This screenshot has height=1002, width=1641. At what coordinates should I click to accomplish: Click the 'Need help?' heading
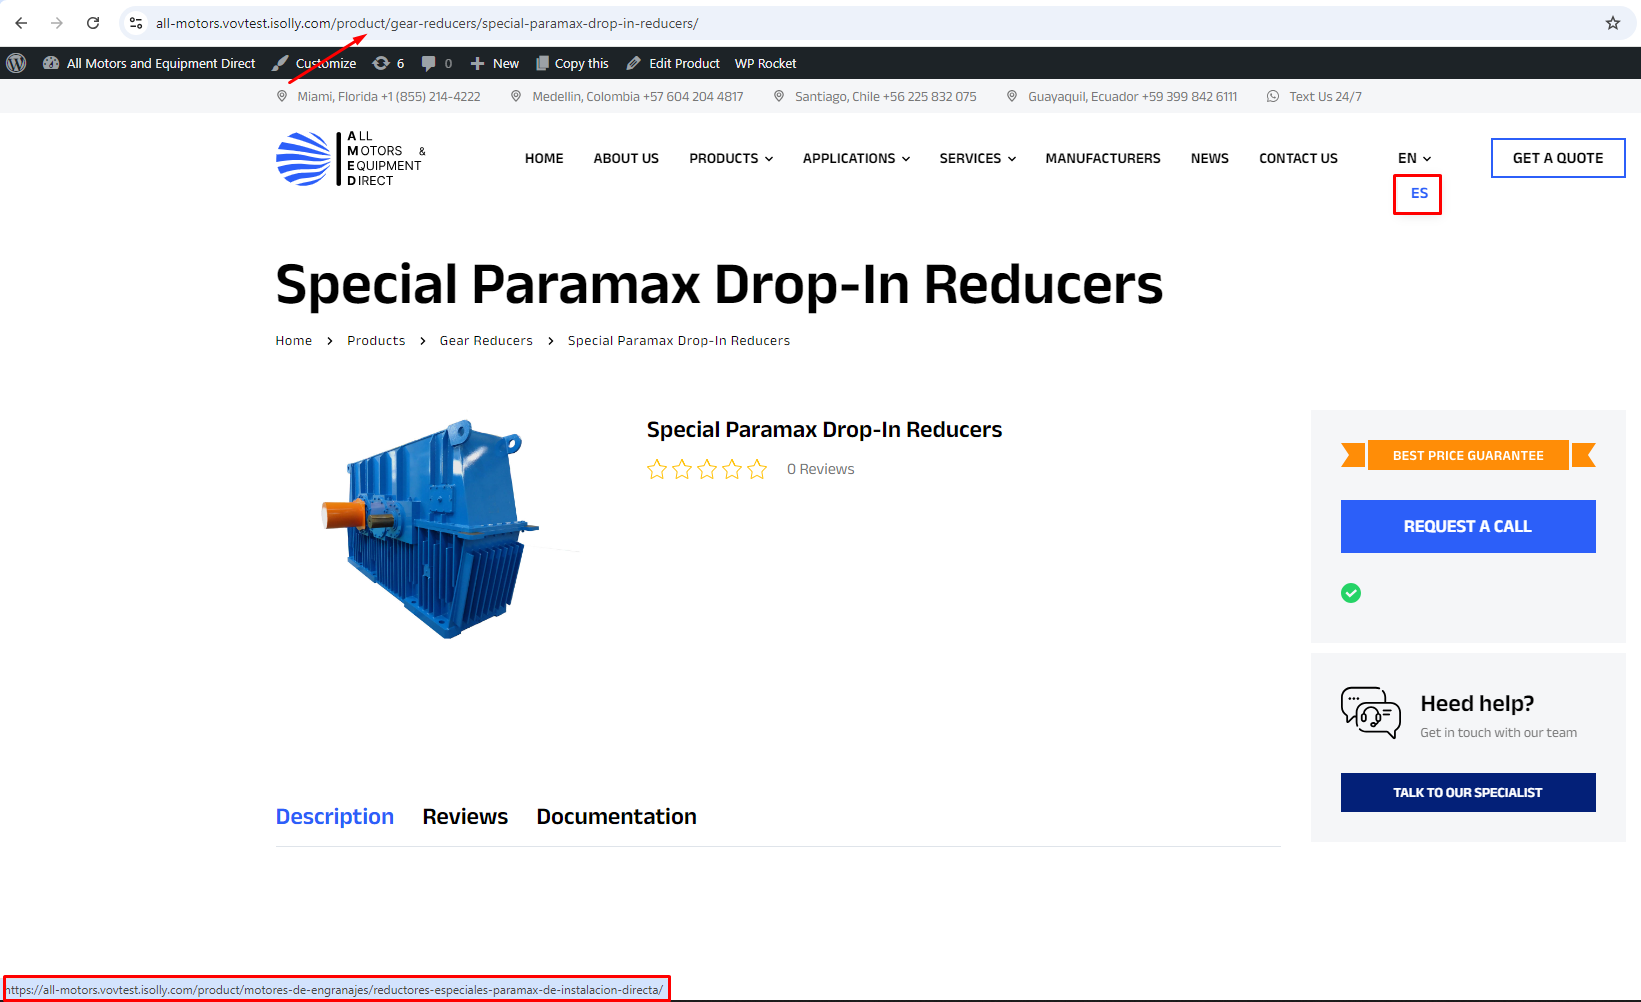pos(1477,704)
